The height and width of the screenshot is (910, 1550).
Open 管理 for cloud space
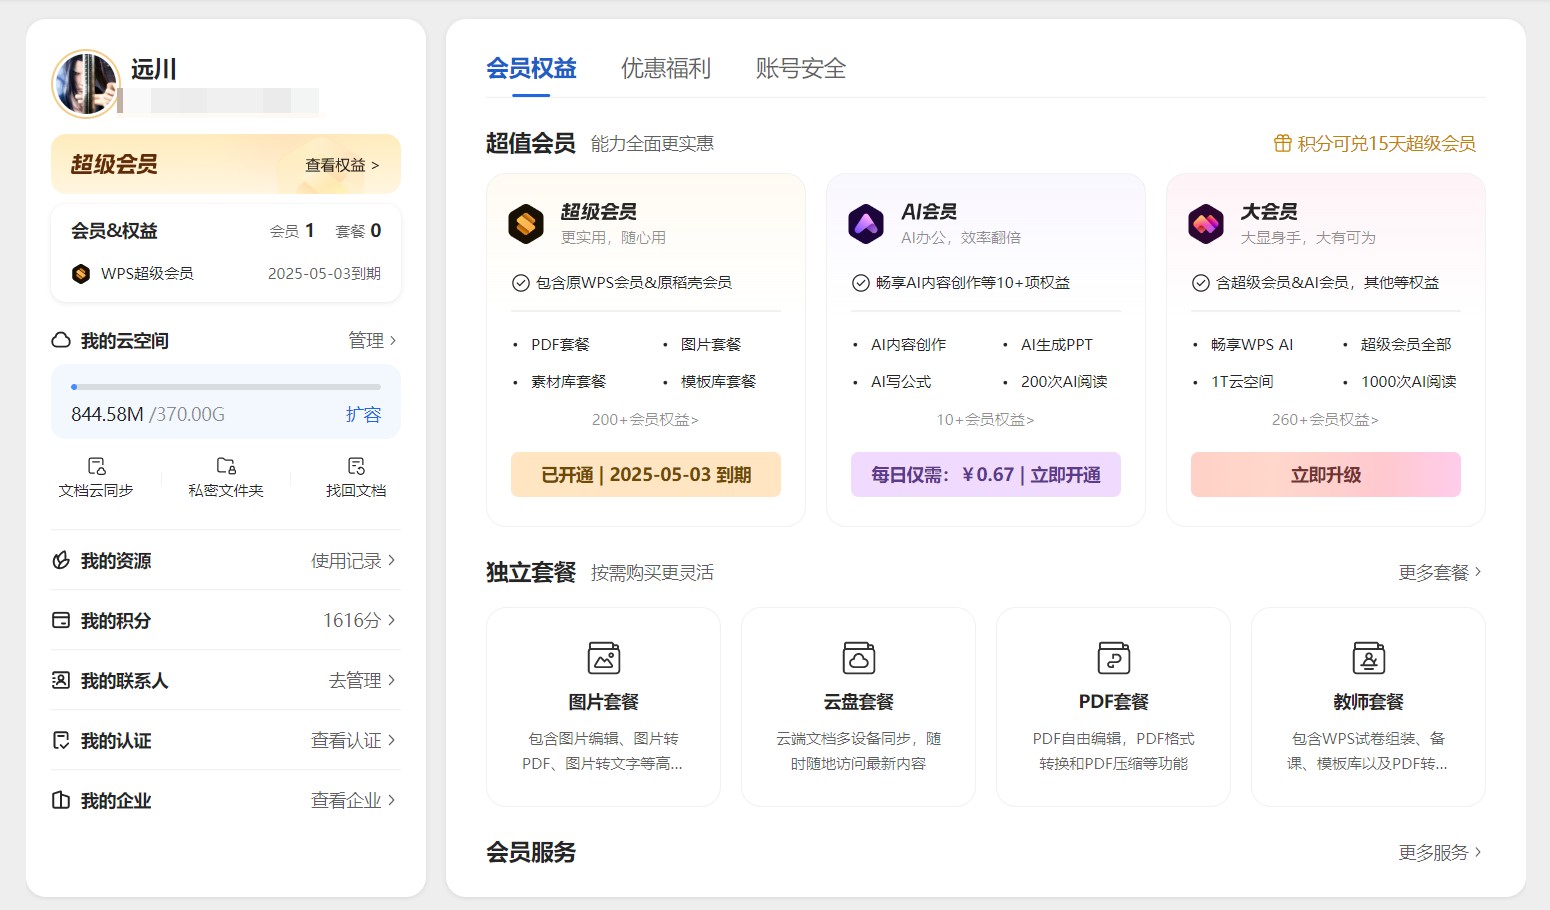[372, 340]
